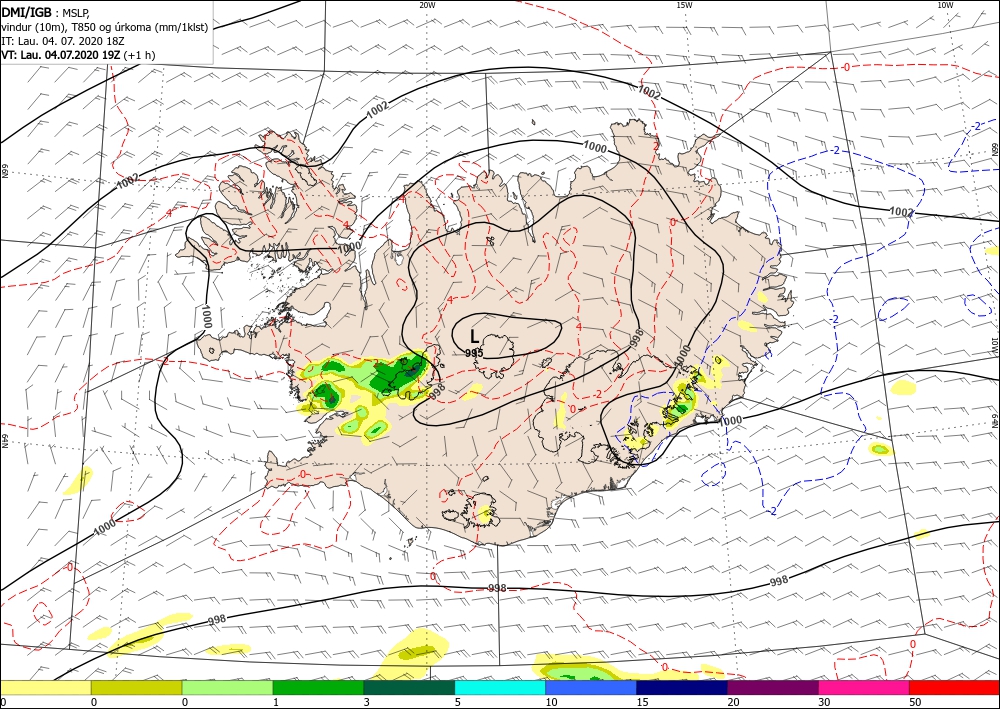
Task: Click legend value '30' under the scale
Action: [824, 702]
